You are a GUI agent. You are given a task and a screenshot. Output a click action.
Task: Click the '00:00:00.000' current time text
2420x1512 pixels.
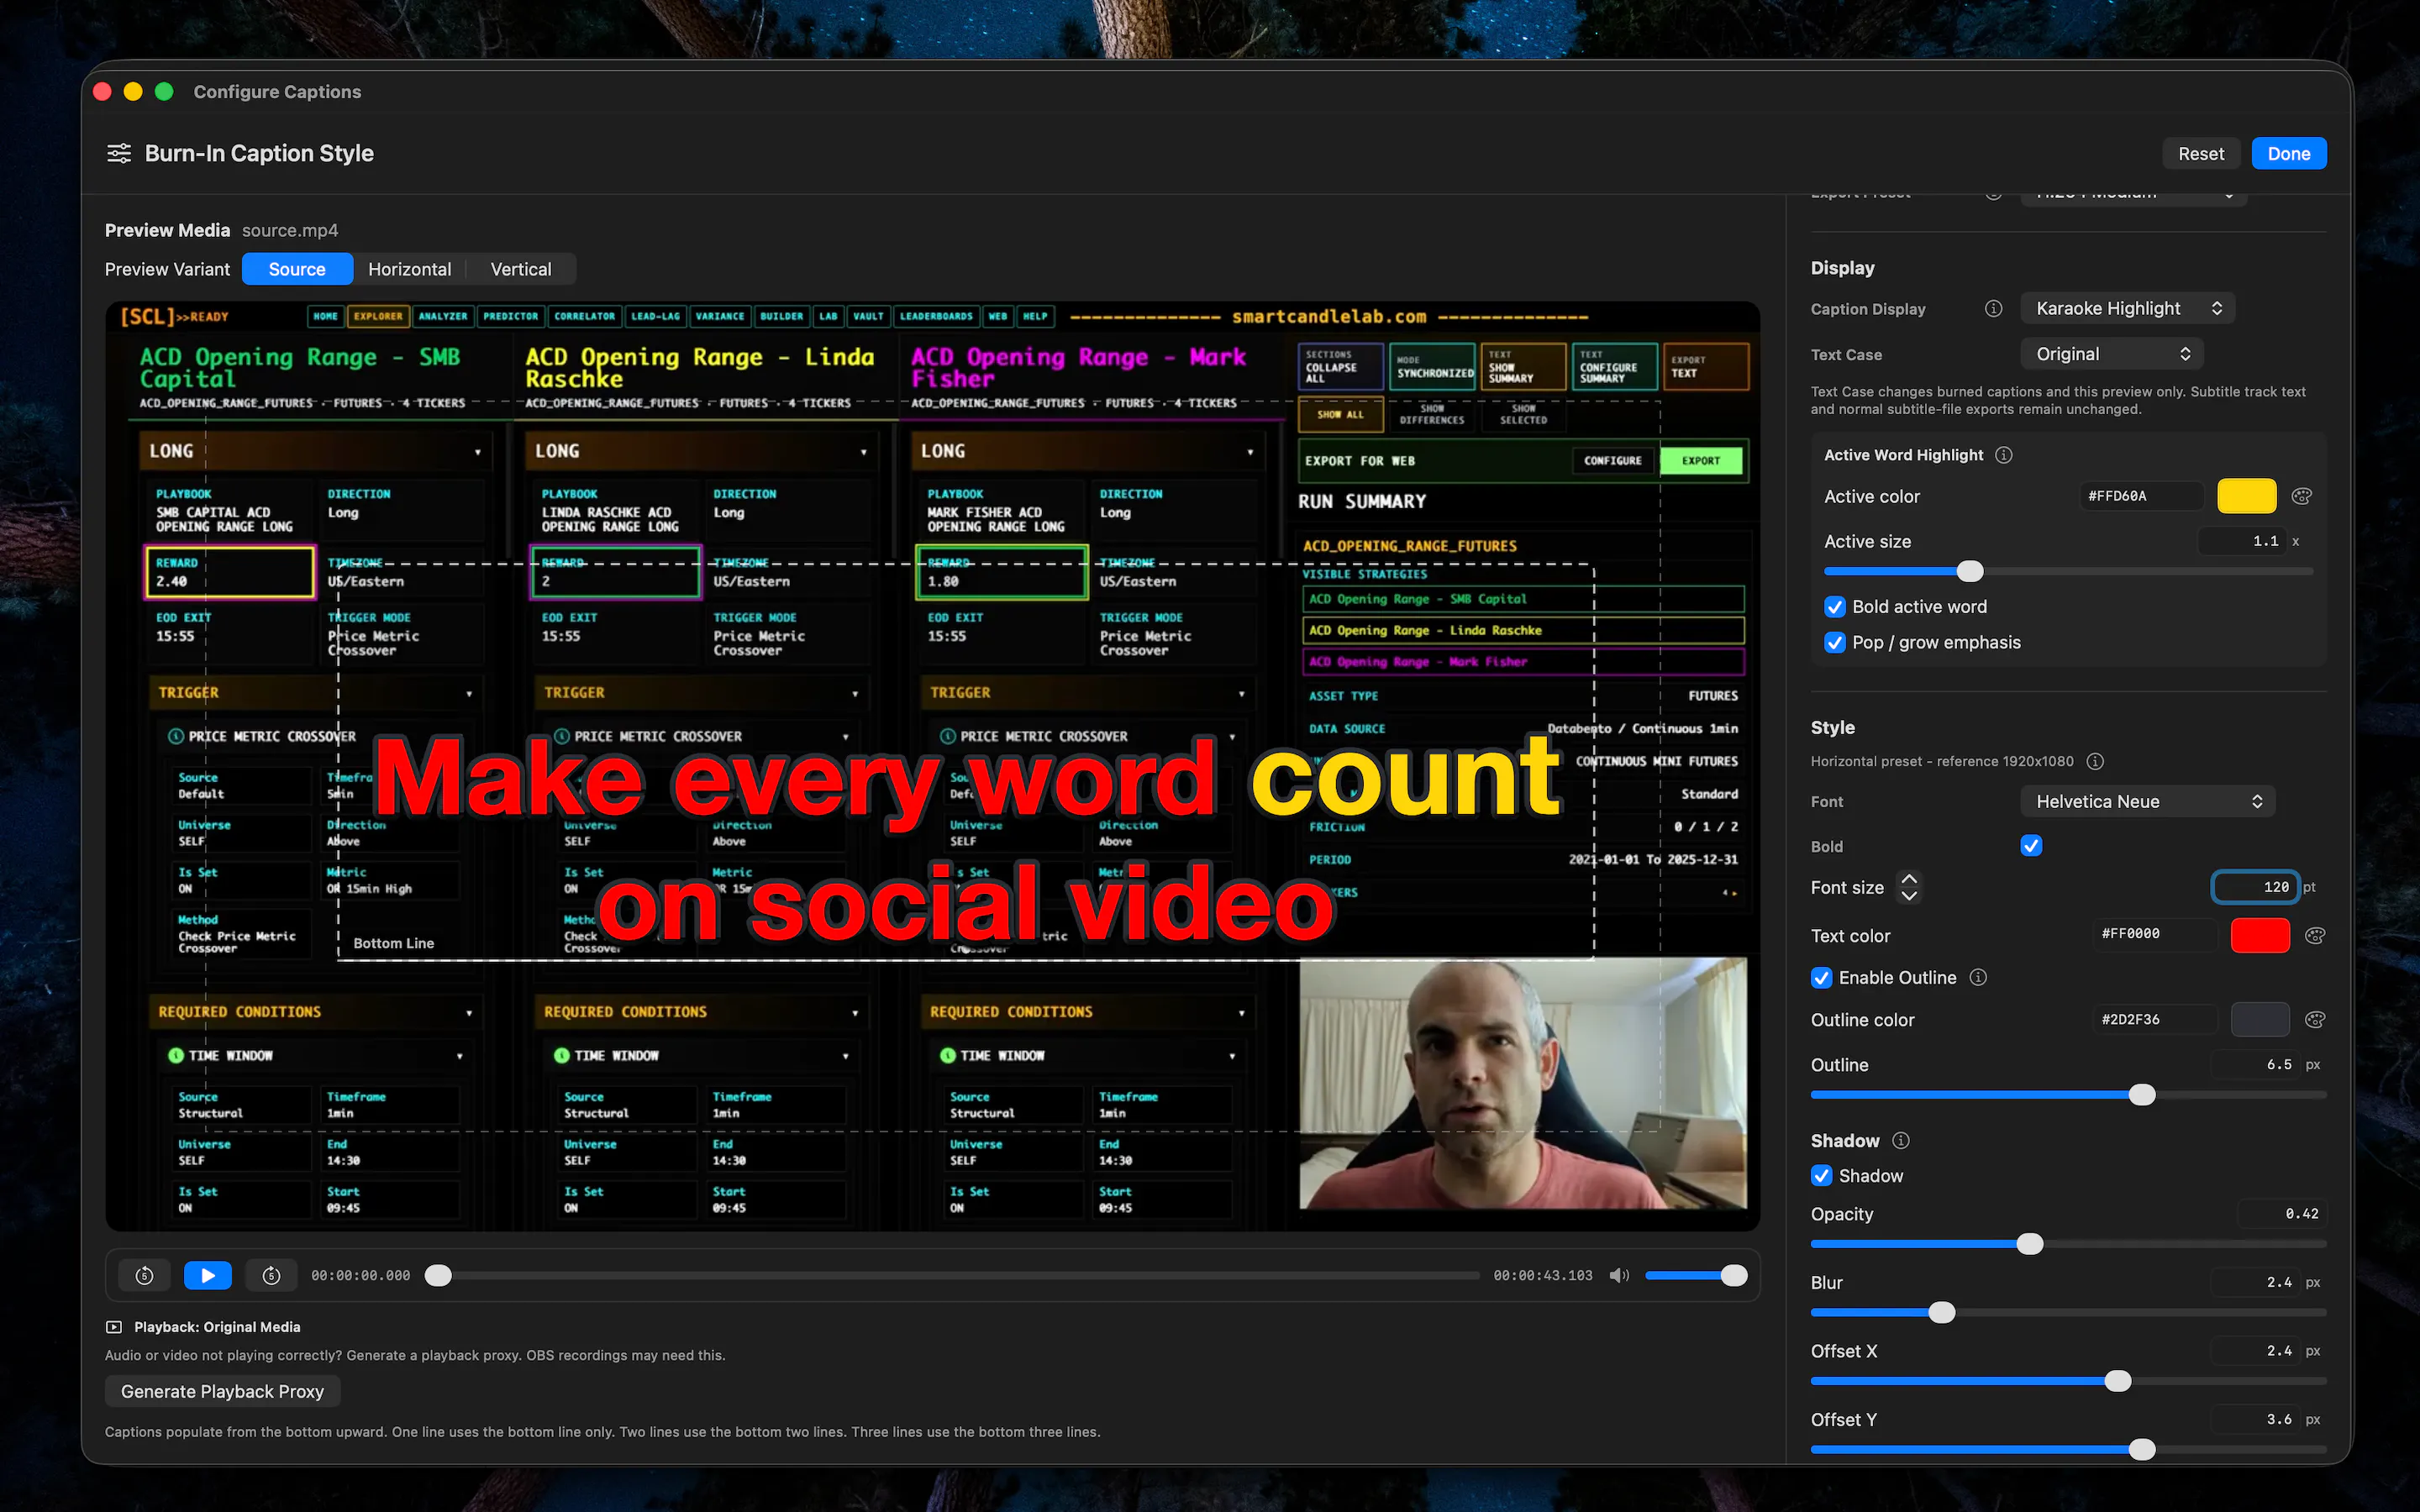tap(361, 1275)
